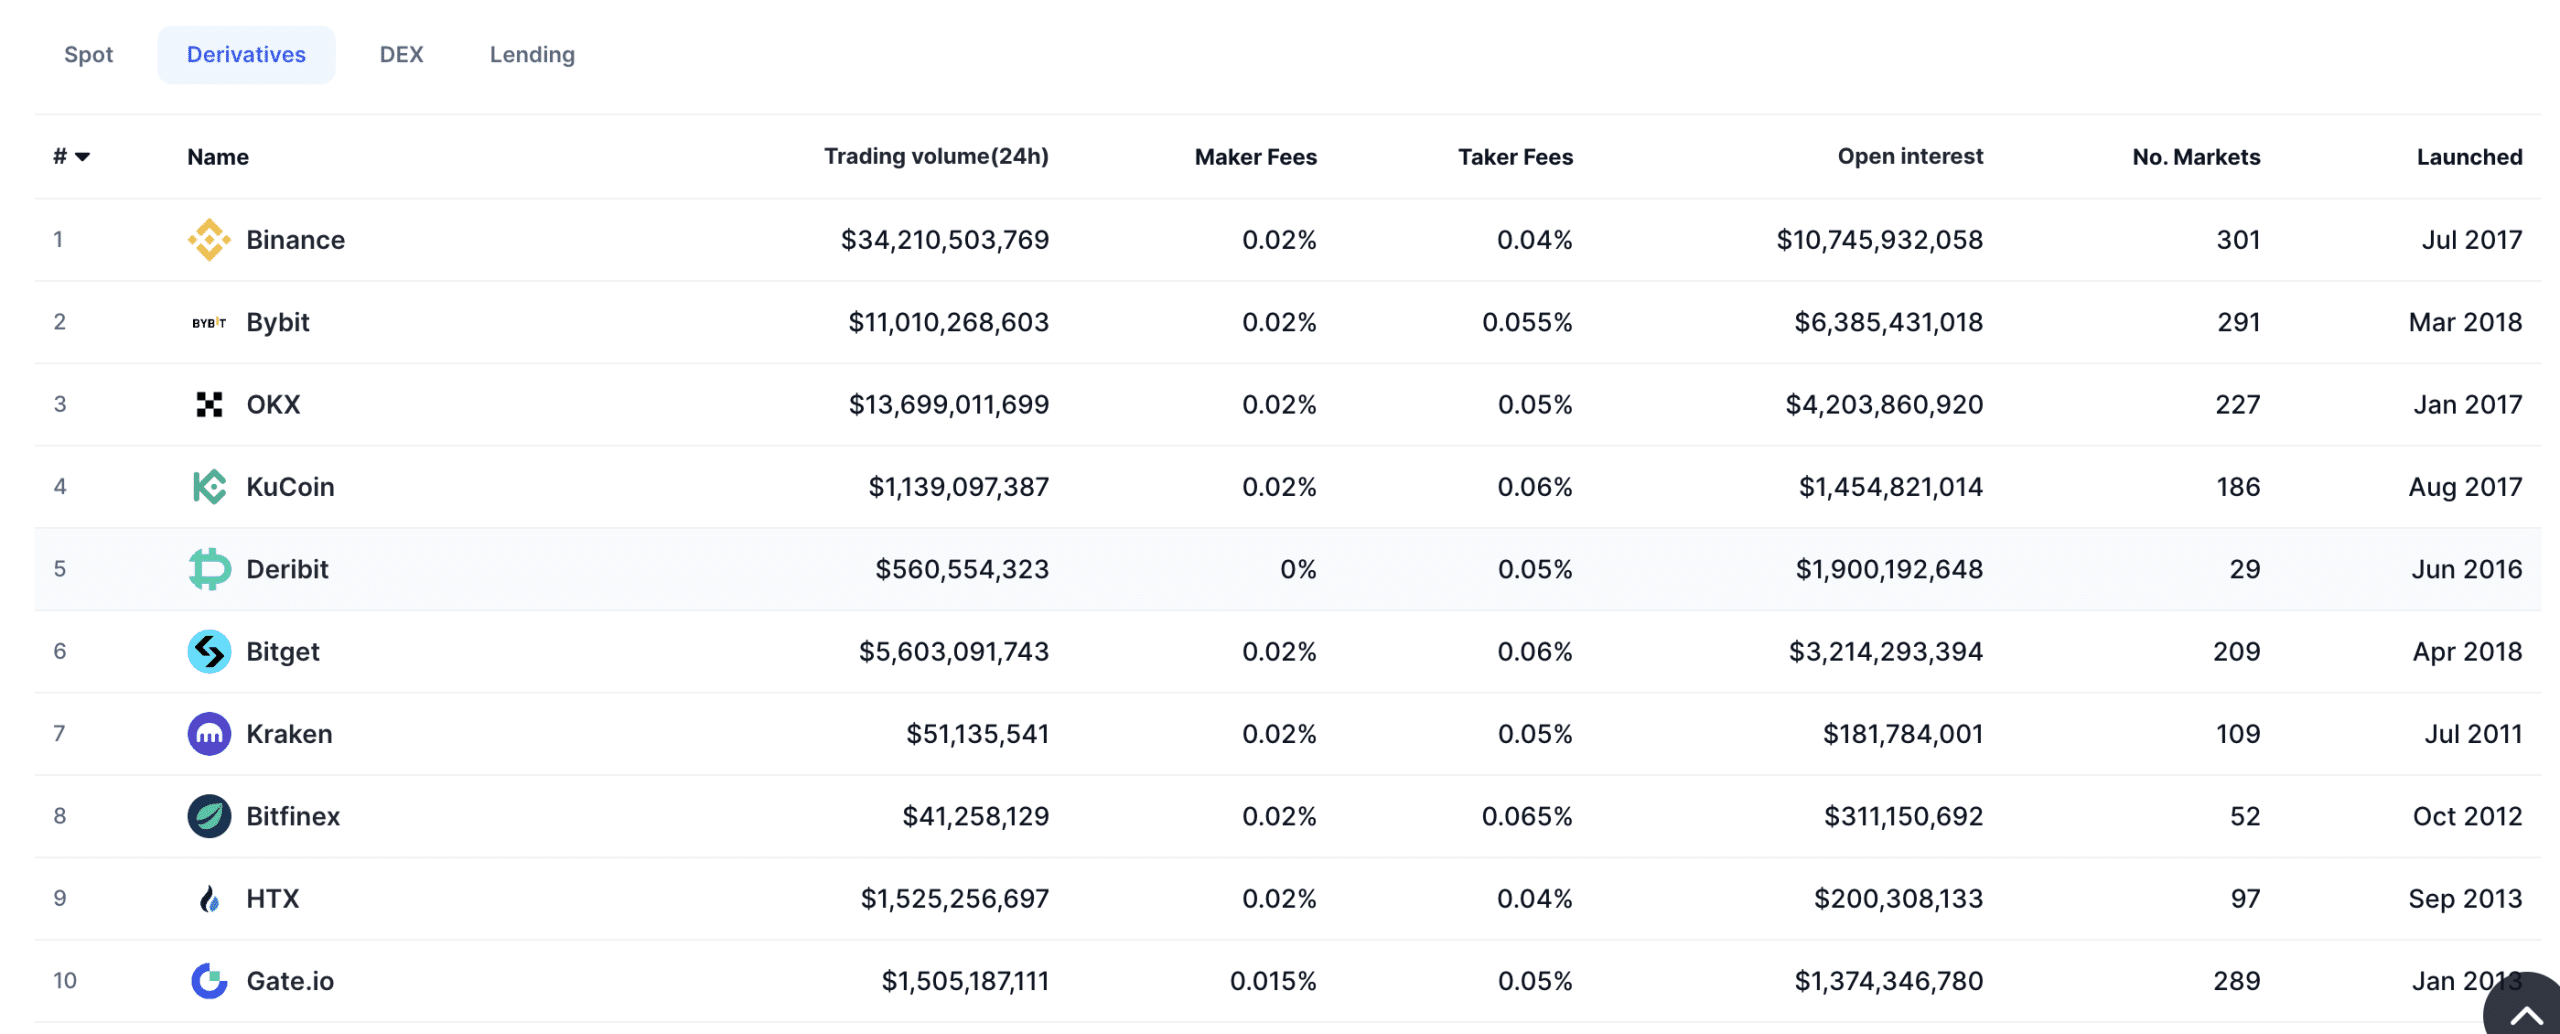Sort by Launched column header

coord(2470,157)
